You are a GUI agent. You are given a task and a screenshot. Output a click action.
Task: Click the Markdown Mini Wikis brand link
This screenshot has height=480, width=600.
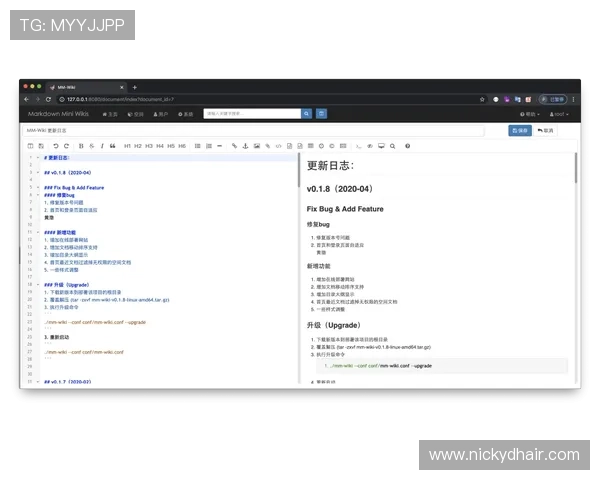tap(58, 114)
